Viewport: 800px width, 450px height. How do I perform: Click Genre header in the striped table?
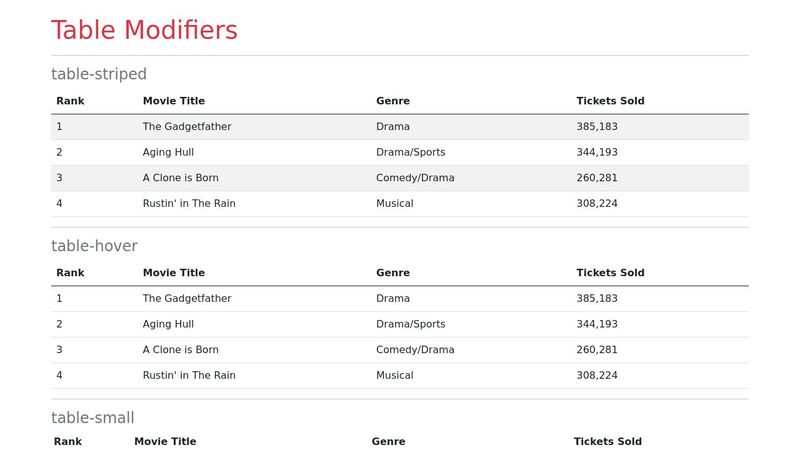pyautogui.click(x=393, y=101)
